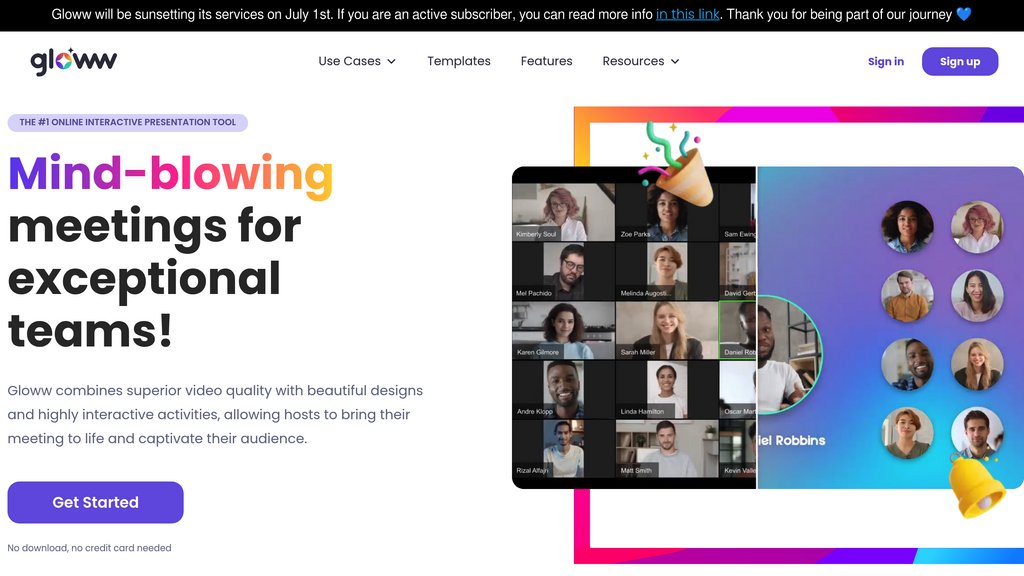
Task: Click the Sign in link
Action: point(885,61)
